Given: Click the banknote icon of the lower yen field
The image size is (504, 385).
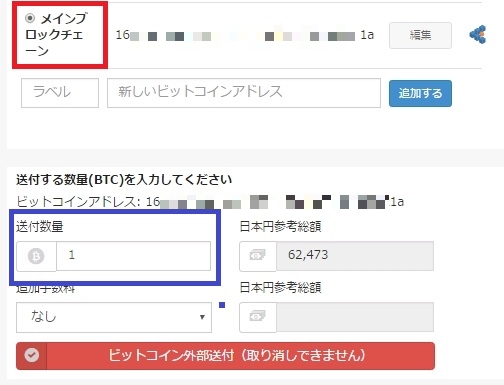Looking at the screenshot, I should 257,317.
